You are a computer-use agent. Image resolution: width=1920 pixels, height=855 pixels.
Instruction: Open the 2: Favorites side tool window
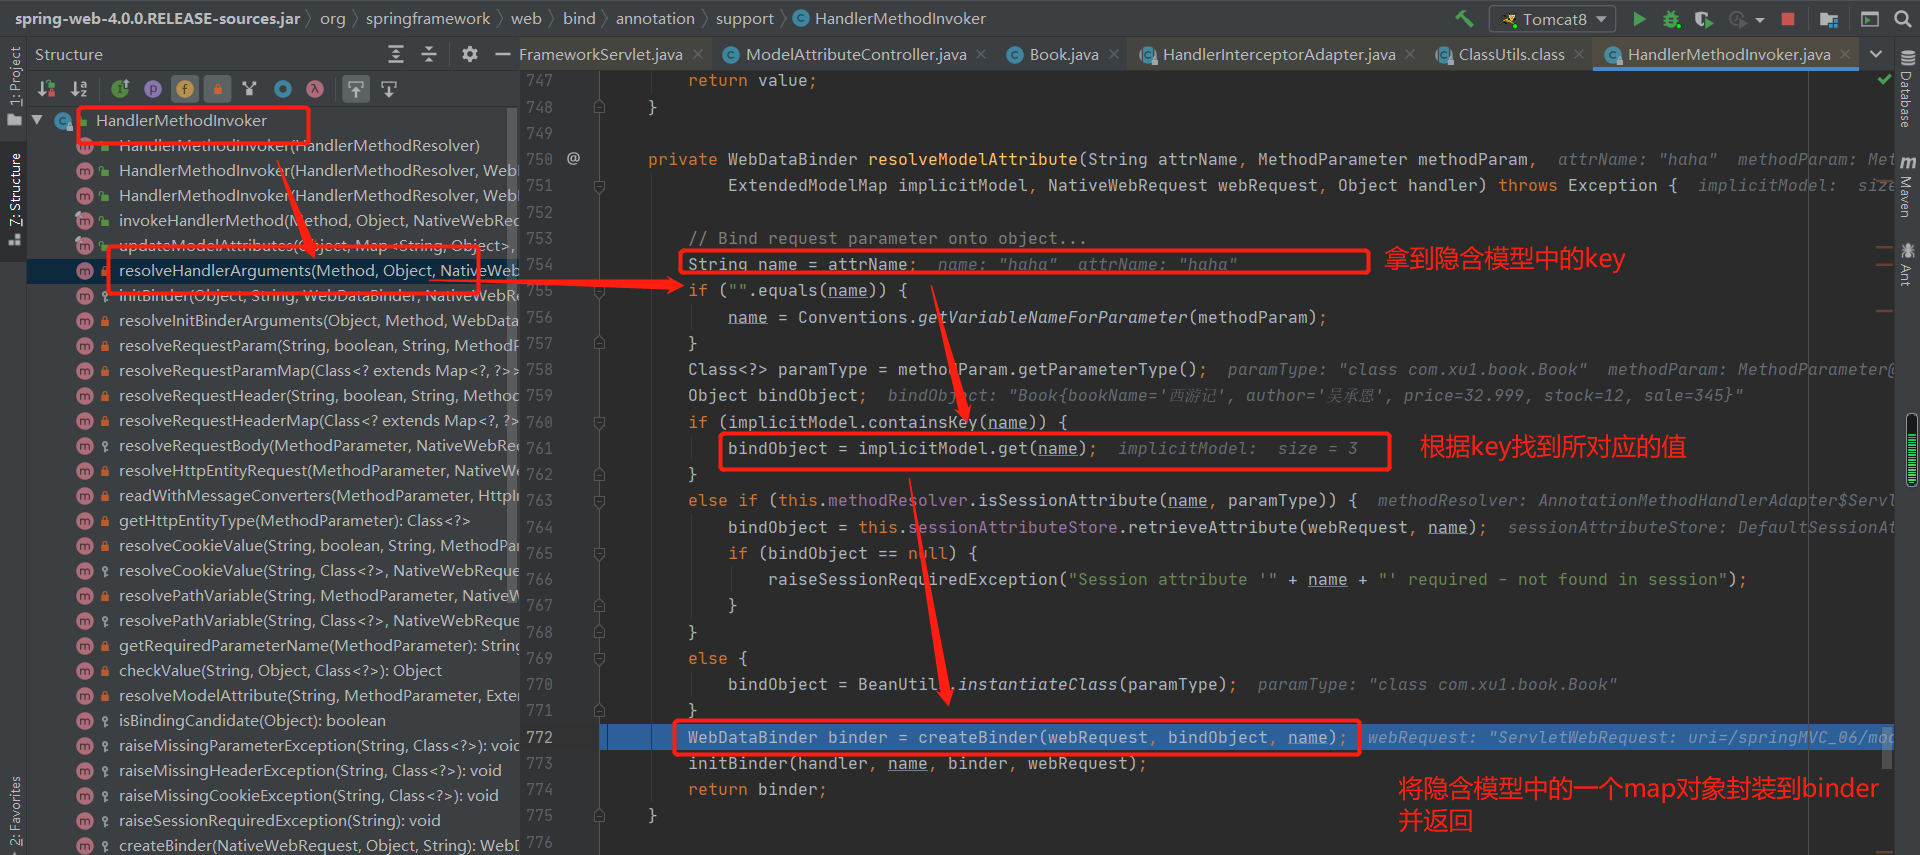[14, 811]
